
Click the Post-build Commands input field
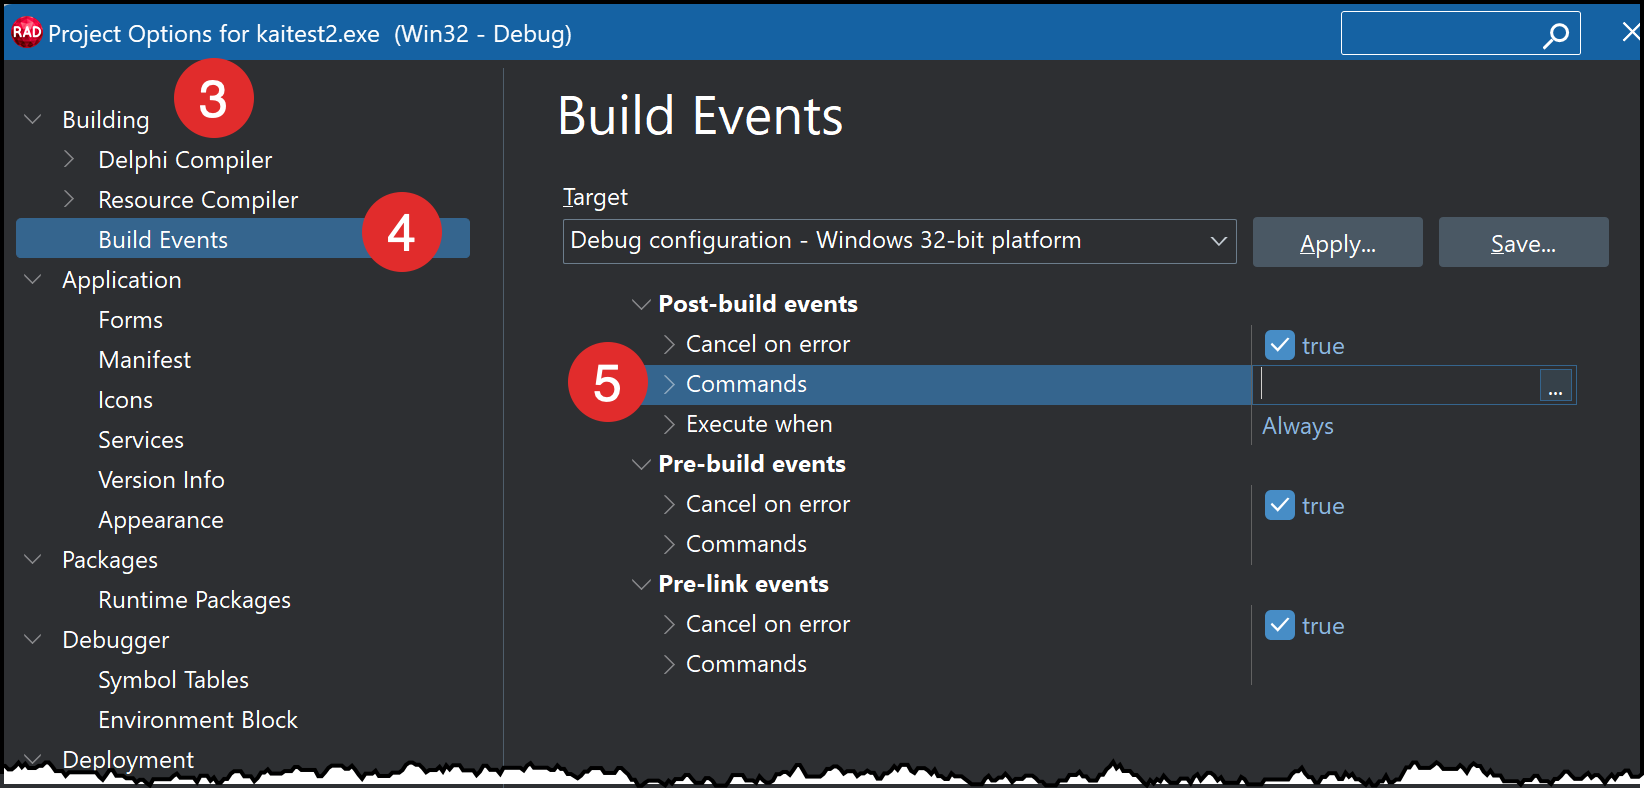coord(1398,385)
